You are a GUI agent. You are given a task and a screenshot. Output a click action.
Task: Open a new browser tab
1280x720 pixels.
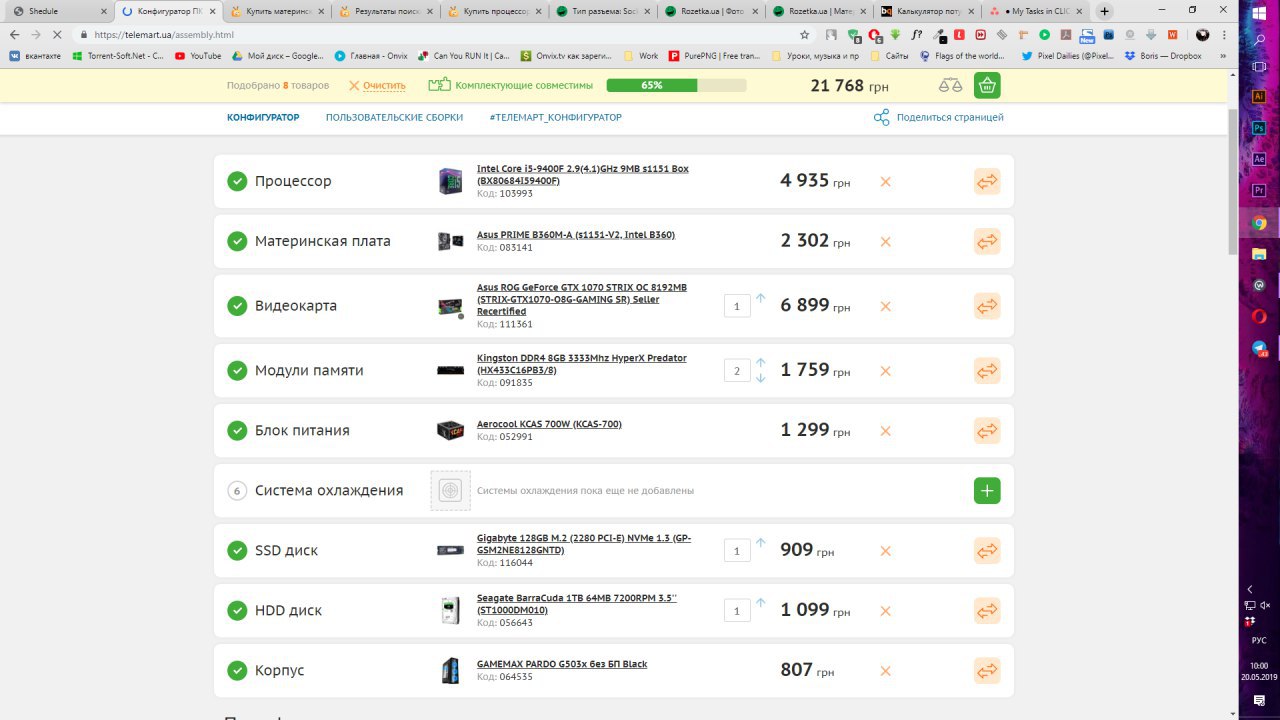click(x=1104, y=11)
